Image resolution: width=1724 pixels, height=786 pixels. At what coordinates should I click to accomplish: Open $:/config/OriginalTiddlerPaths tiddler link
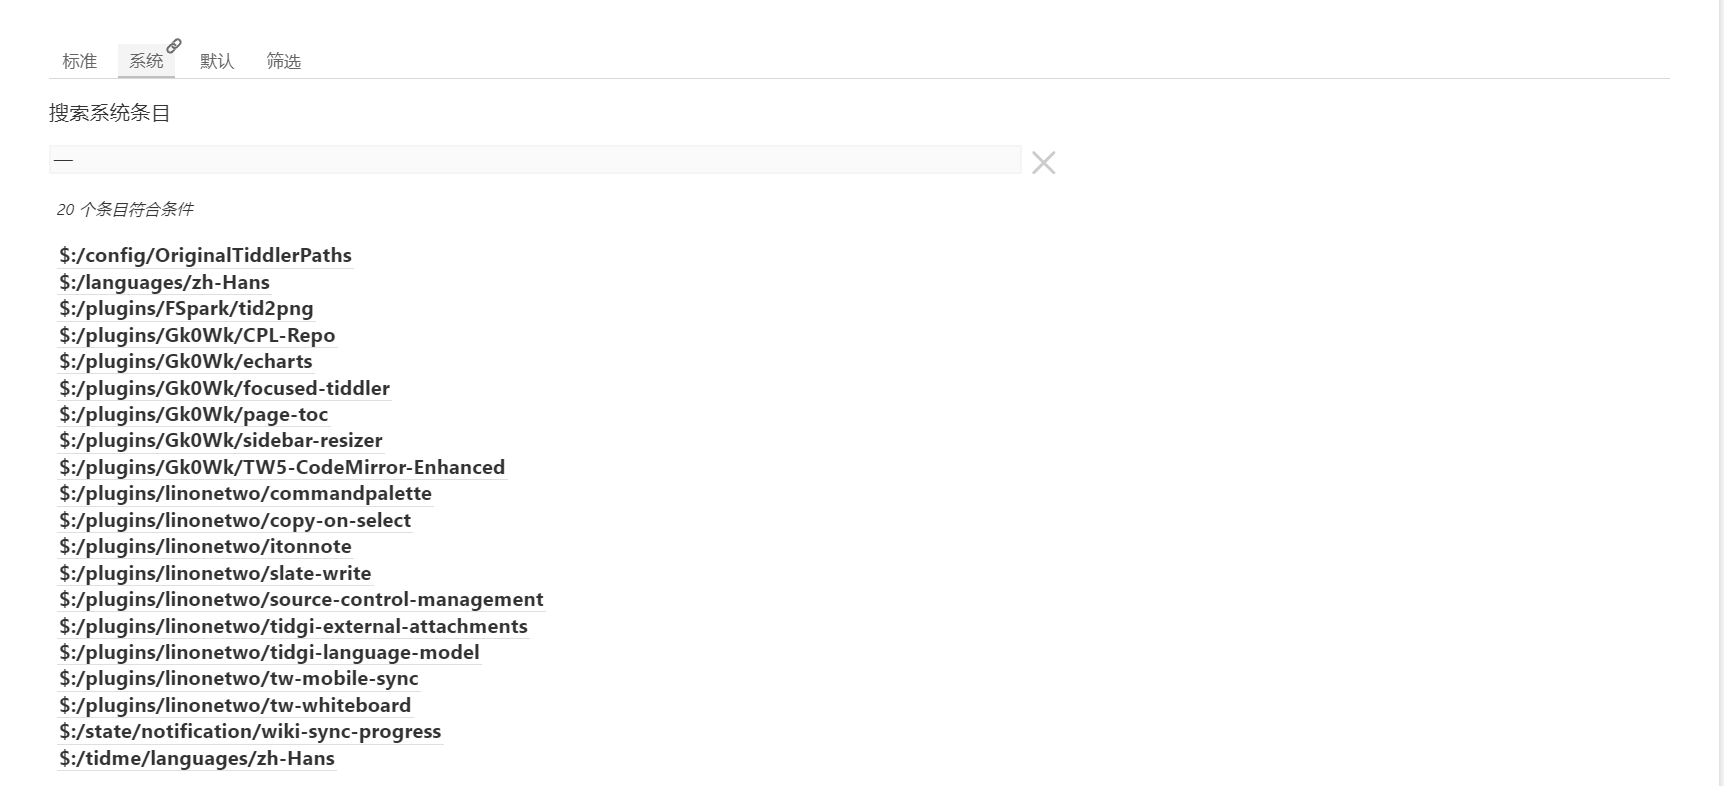[x=205, y=255]
